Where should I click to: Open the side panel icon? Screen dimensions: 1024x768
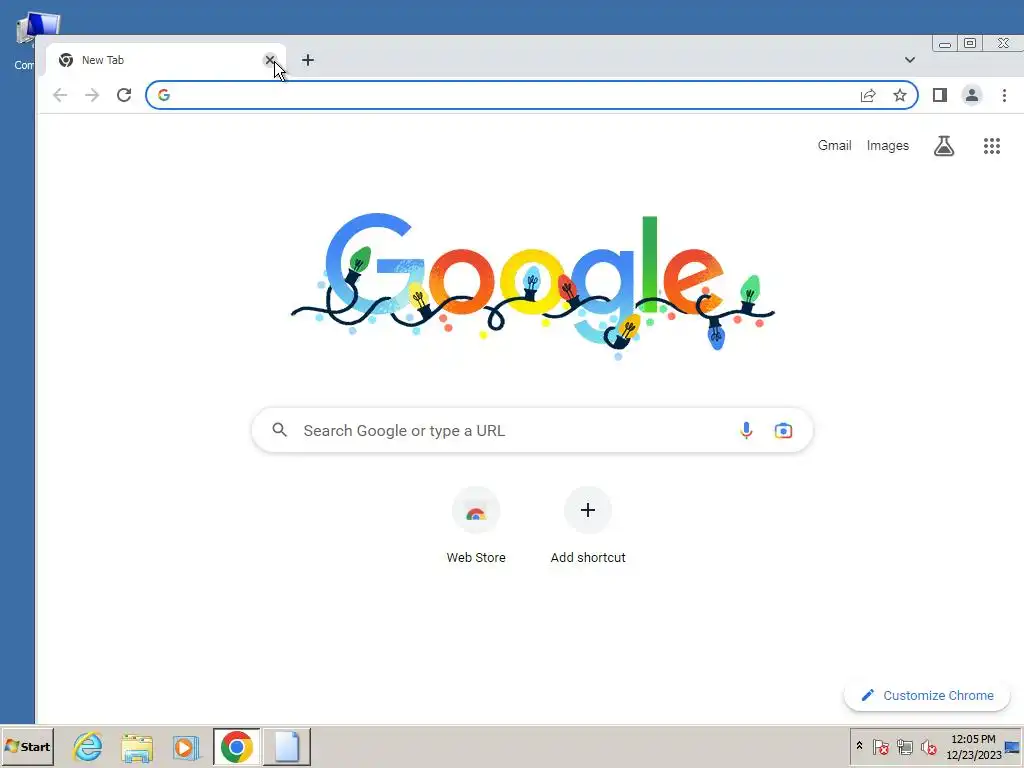(x=940, y=95)
